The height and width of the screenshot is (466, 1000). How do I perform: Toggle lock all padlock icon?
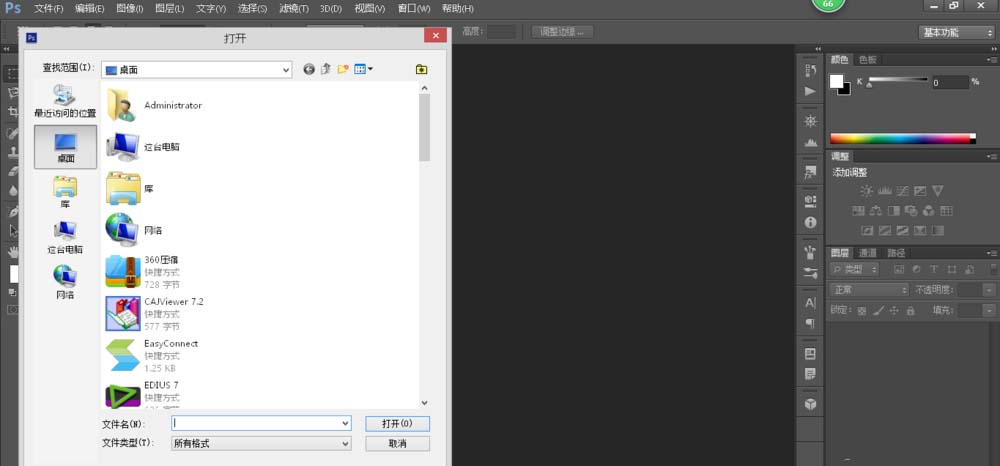coord(911,310)
